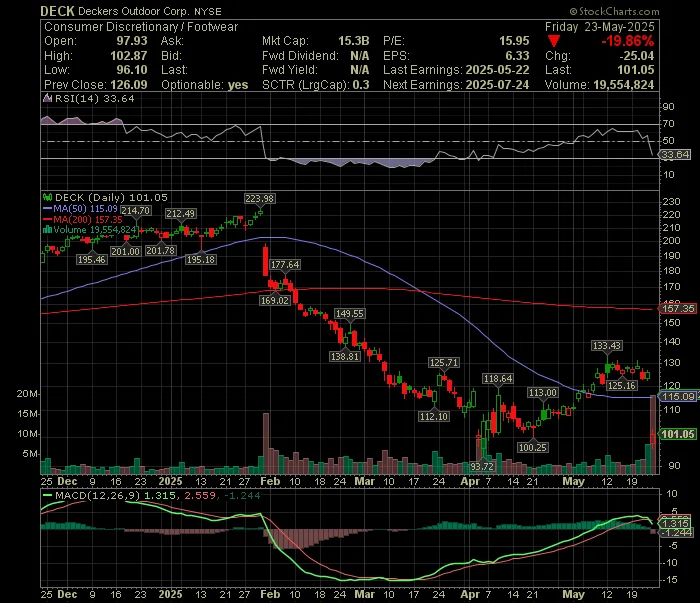700x603 pixels.
Task: Click the MA(200) 157.35 legend entry
Action: tap(83, 220)
